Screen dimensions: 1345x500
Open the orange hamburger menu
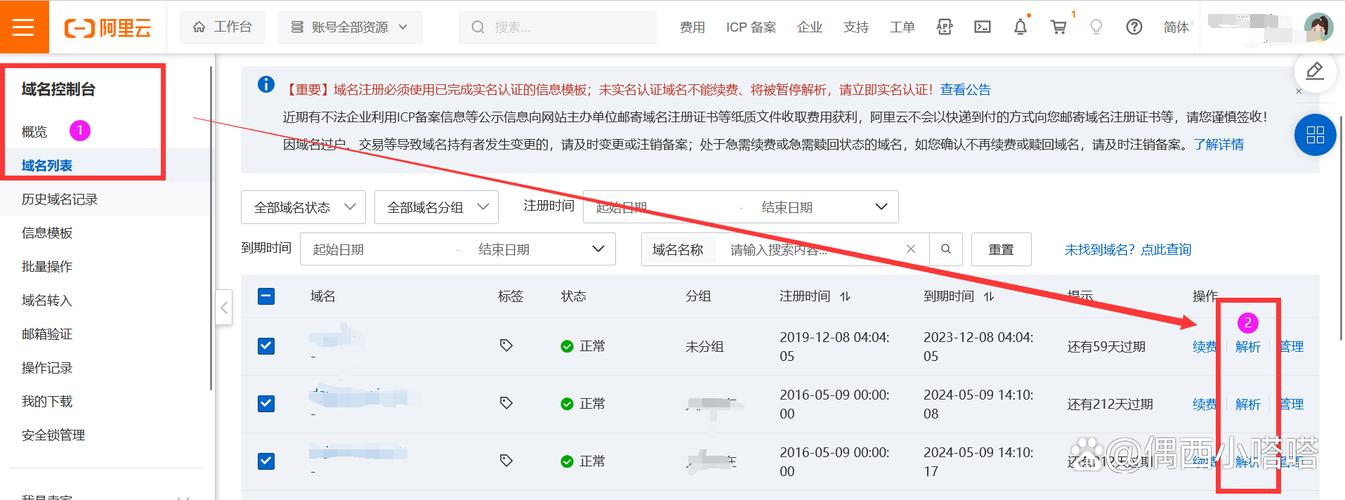[x=23, y=27]
